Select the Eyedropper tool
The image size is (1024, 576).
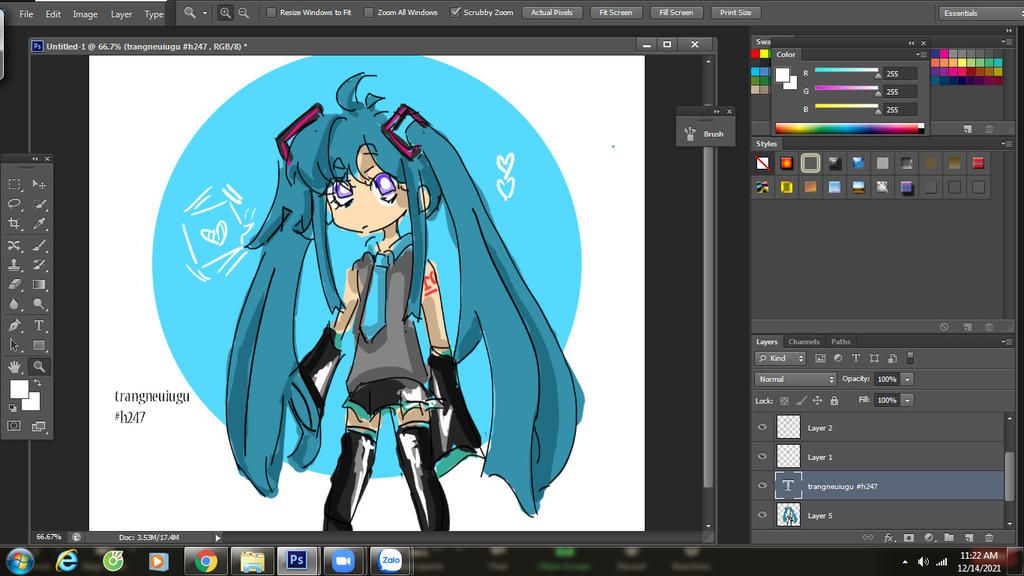(39, 224)
